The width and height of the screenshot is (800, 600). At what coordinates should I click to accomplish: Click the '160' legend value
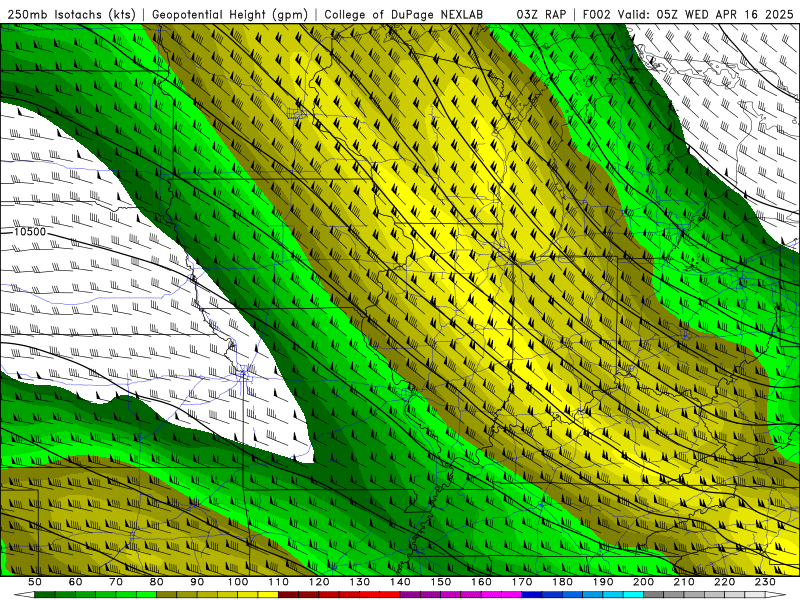click(x=481, y=582)
